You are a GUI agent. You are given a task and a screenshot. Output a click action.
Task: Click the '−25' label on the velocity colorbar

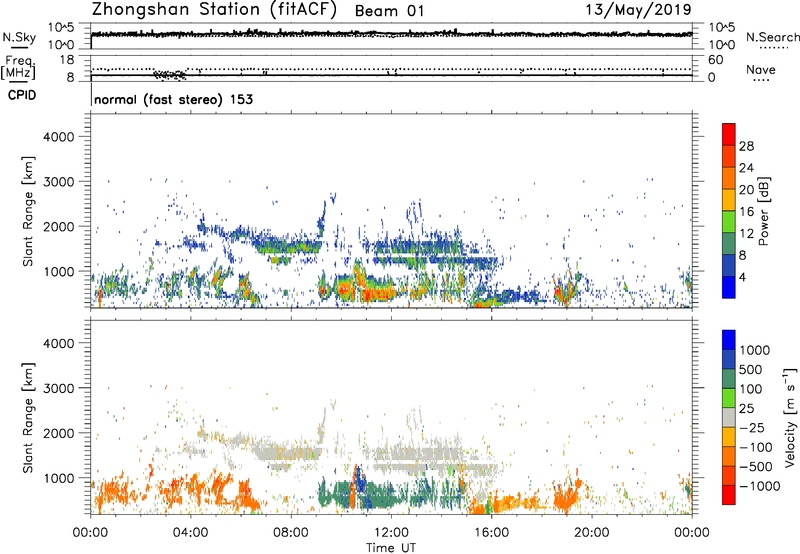click(x=754, y=428)
